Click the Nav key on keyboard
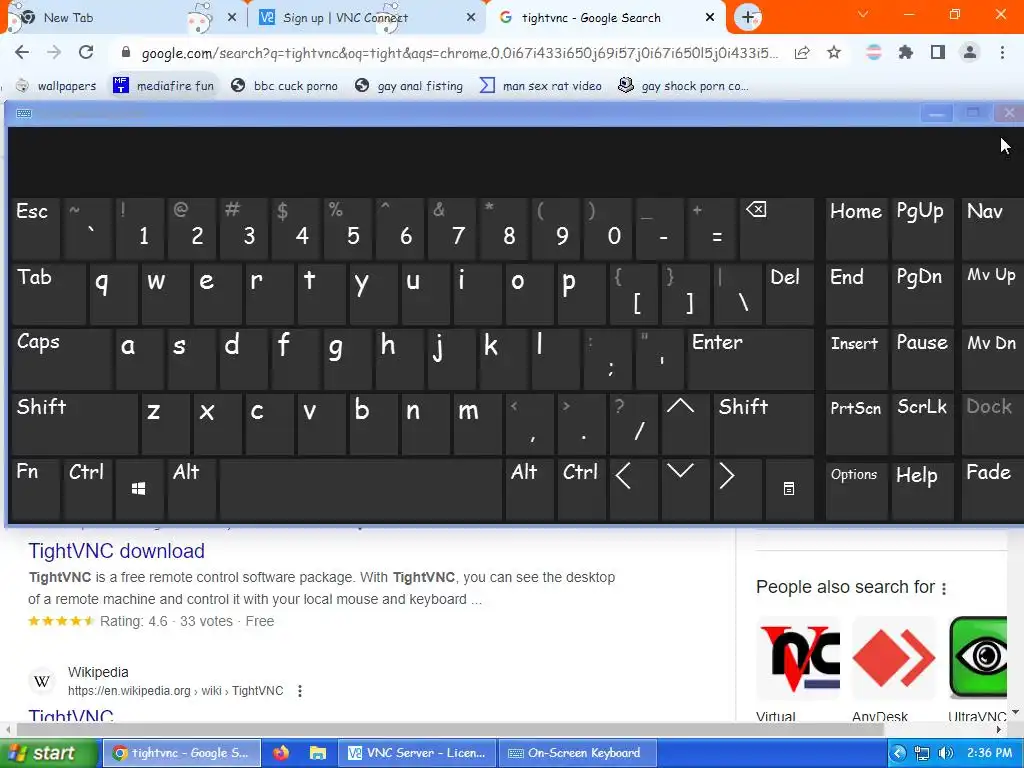Screen dimensions: 1024x768 pyautogui.click(x=992, y=228)
